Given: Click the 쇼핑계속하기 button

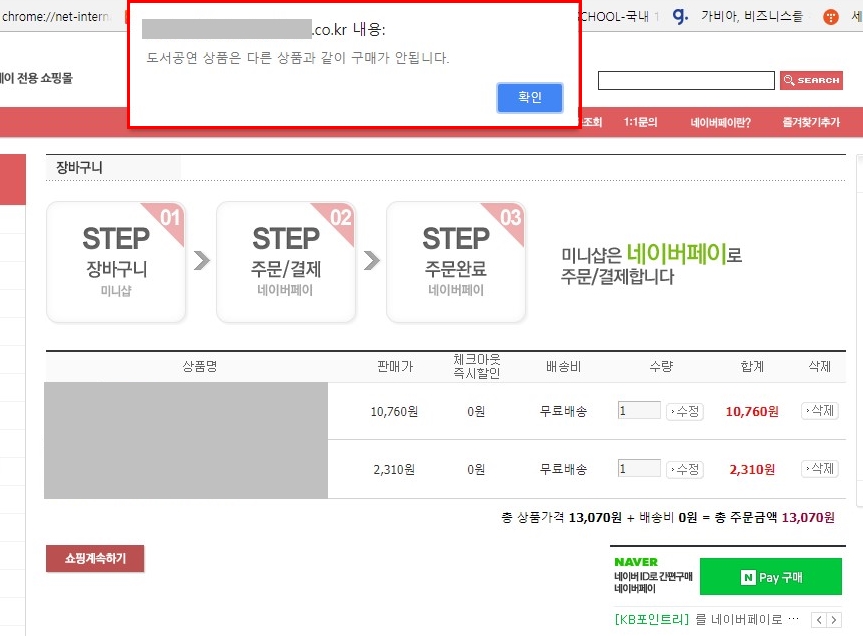Looking at the screenshot, I should tap(95, 559).
